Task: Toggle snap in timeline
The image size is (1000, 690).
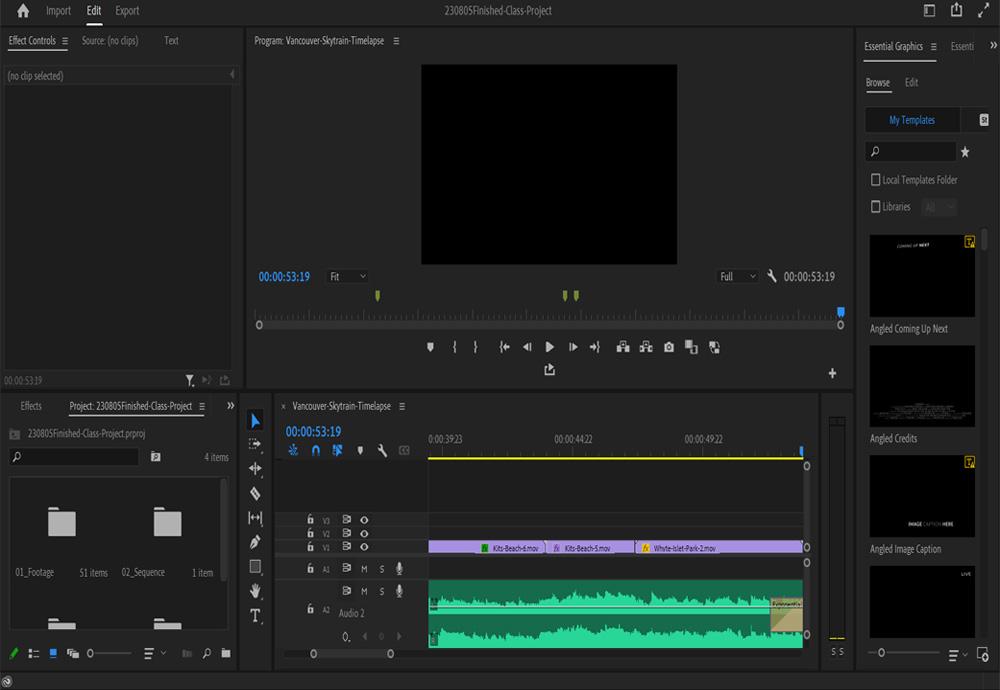Action: coord(316,450)
